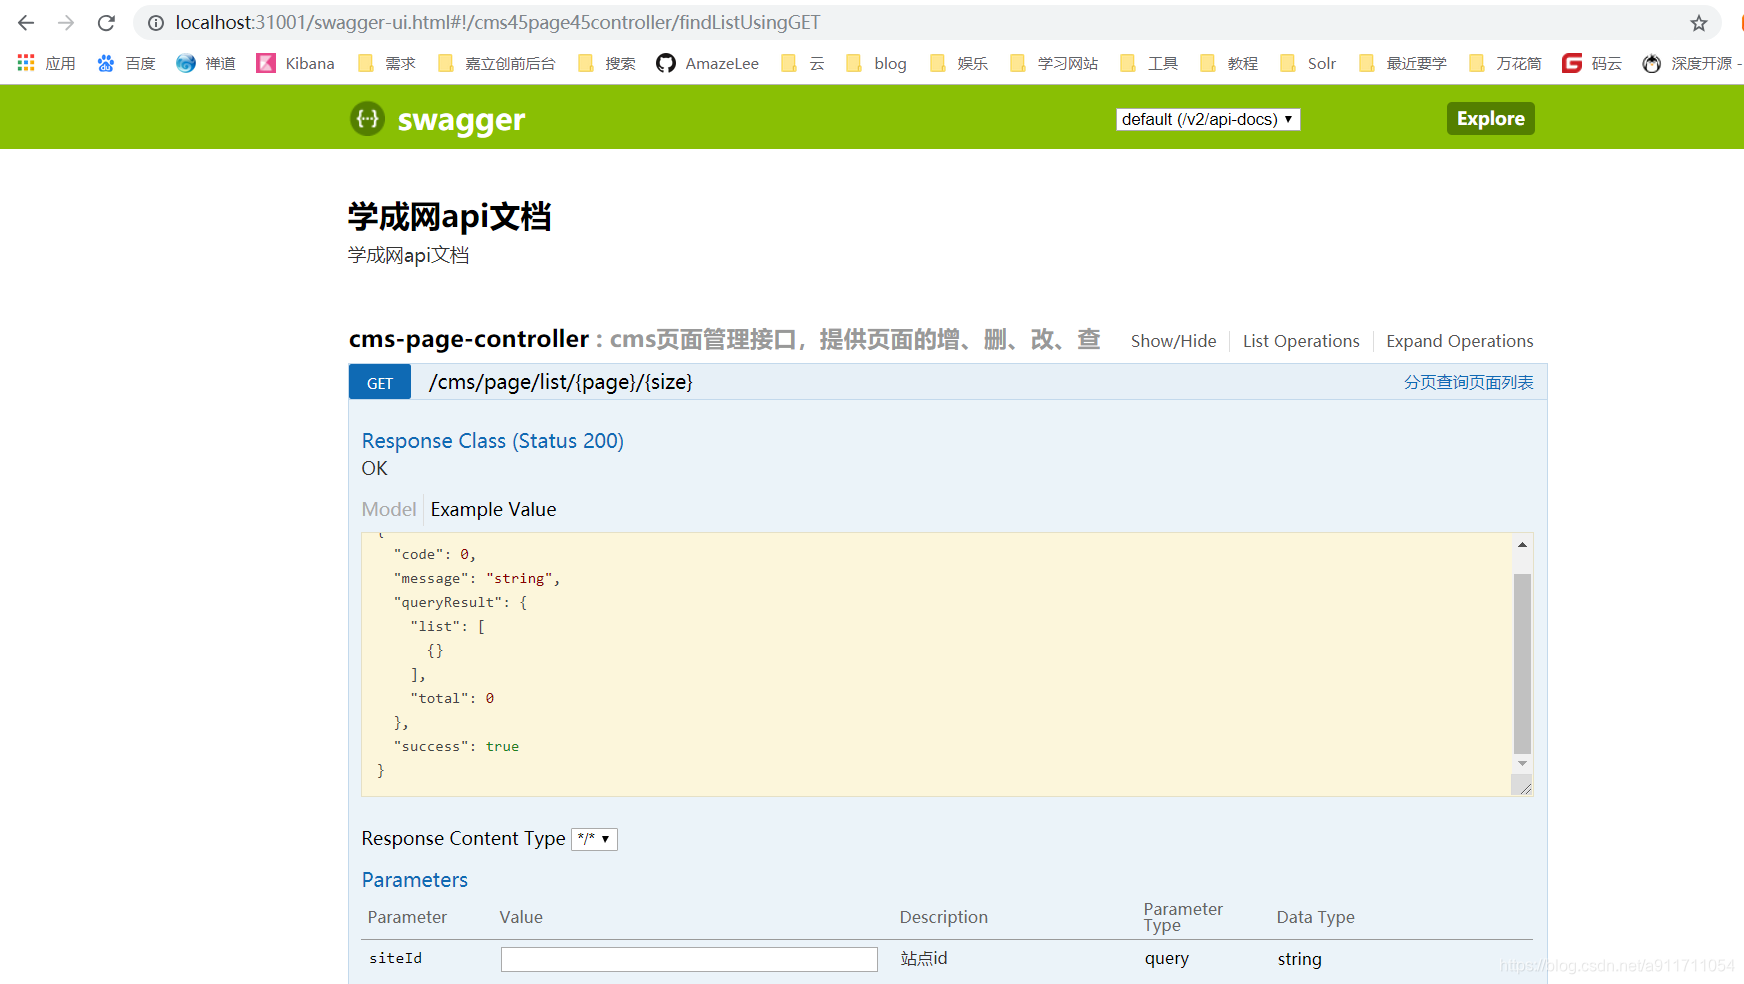1744x984 pixels.
Task: Open the Solr bookmark folder
Action: 1308,63
